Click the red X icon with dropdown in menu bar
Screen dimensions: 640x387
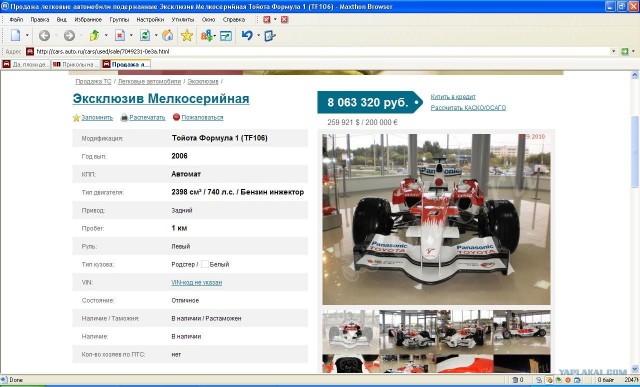(x=267, y=19)
